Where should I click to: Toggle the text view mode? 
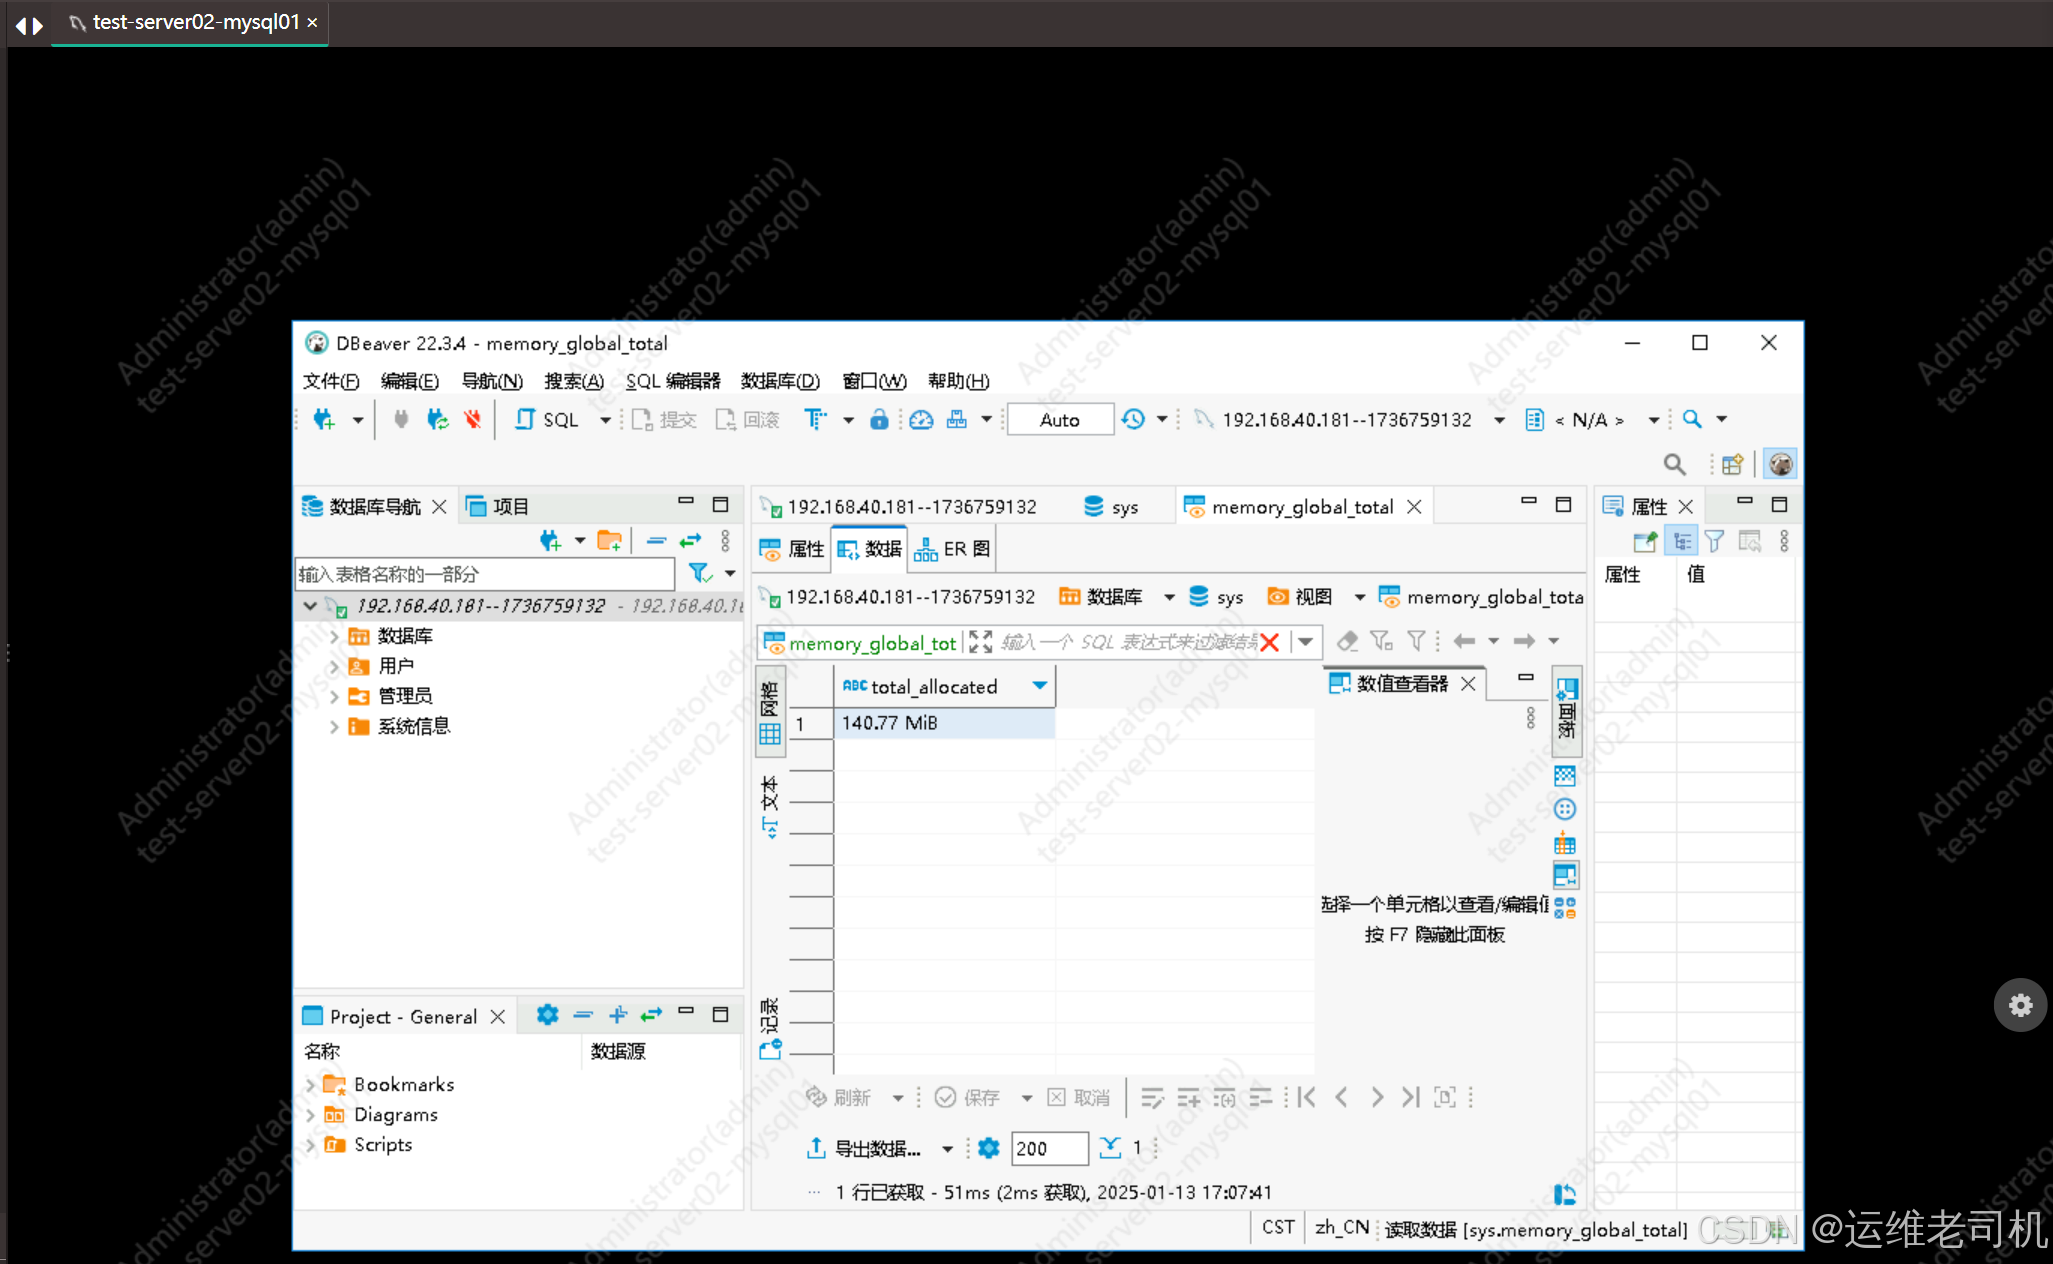[770, 806]
